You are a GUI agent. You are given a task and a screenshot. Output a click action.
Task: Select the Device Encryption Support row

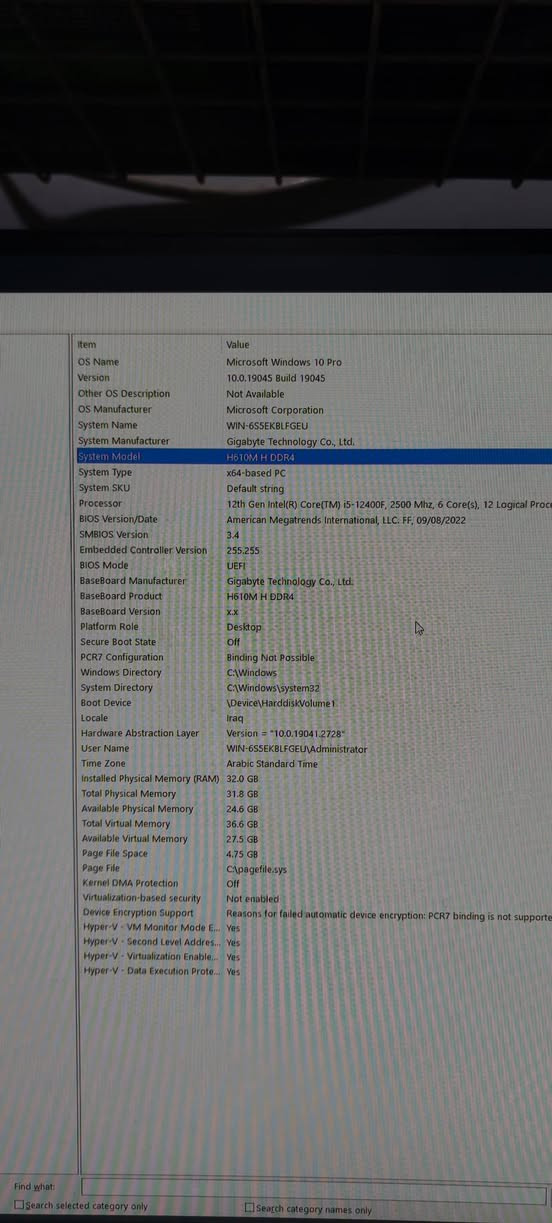click(x=313, y=913)
